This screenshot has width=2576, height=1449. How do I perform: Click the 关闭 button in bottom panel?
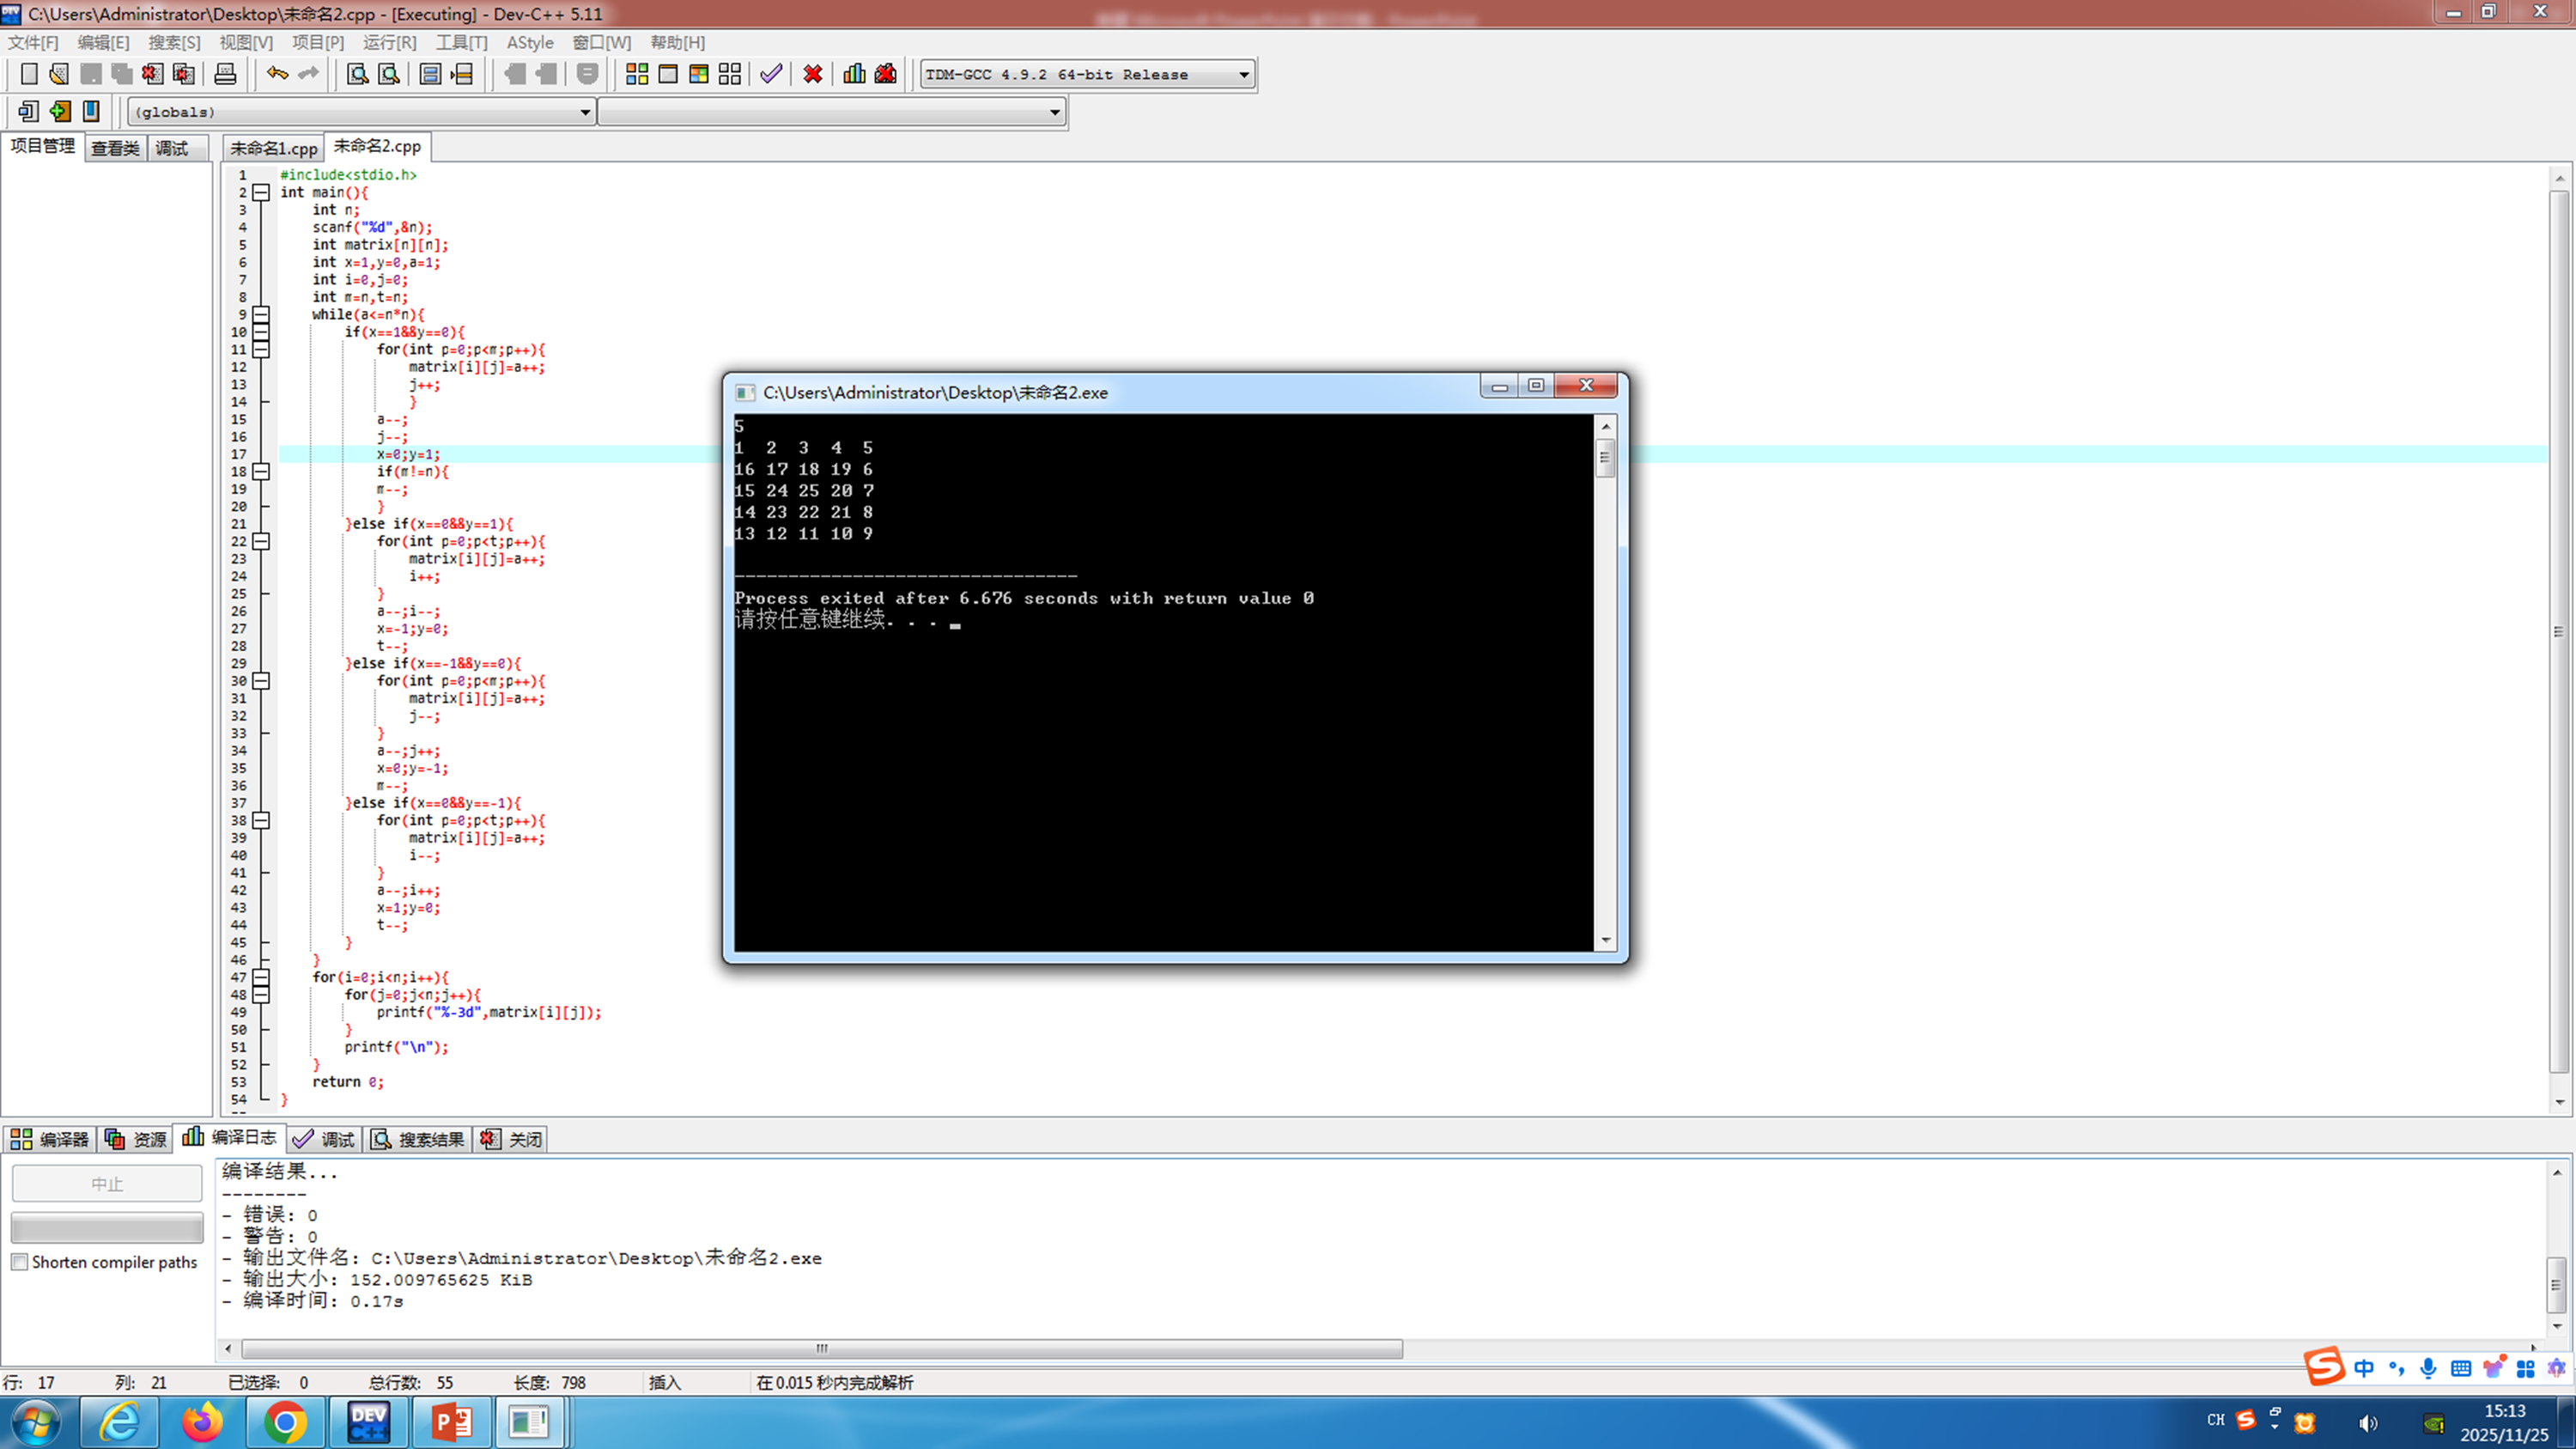point(512,1139)
